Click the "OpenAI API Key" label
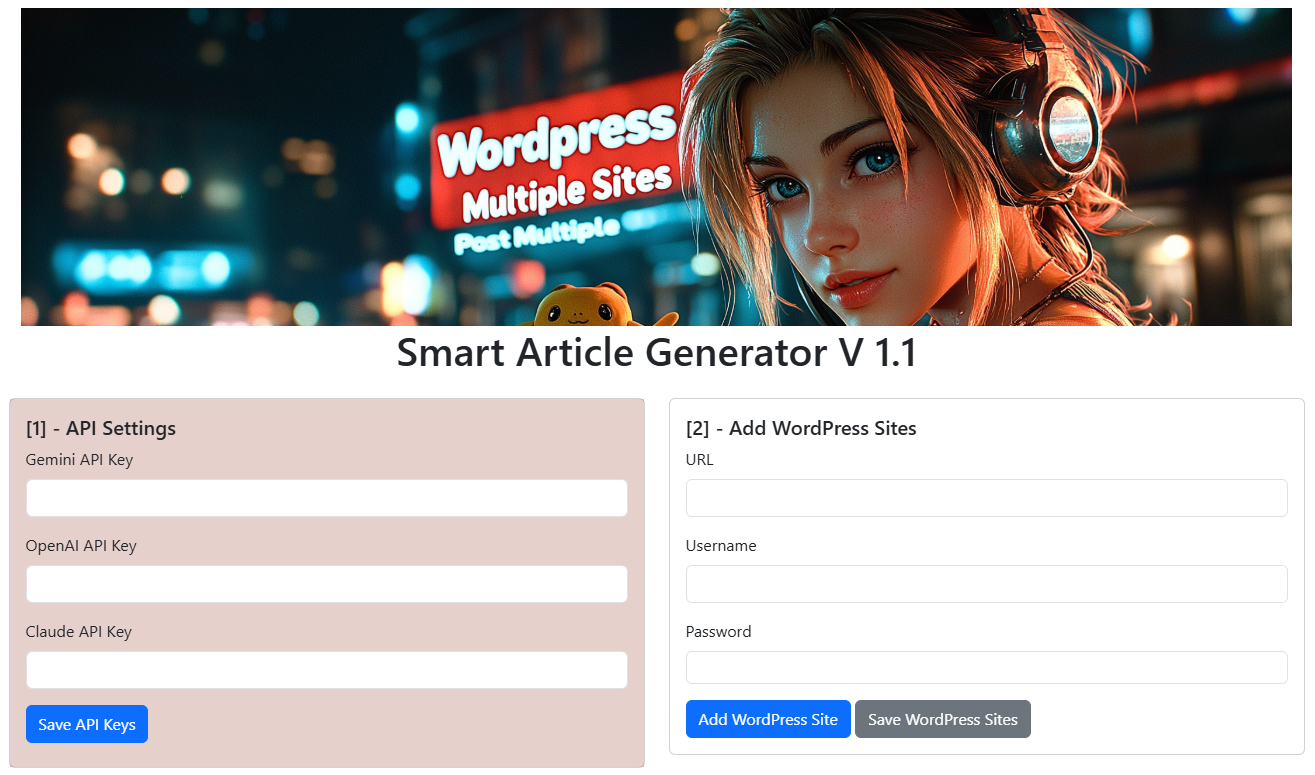This screenshot has width=1315, height=775. [81, 546]
